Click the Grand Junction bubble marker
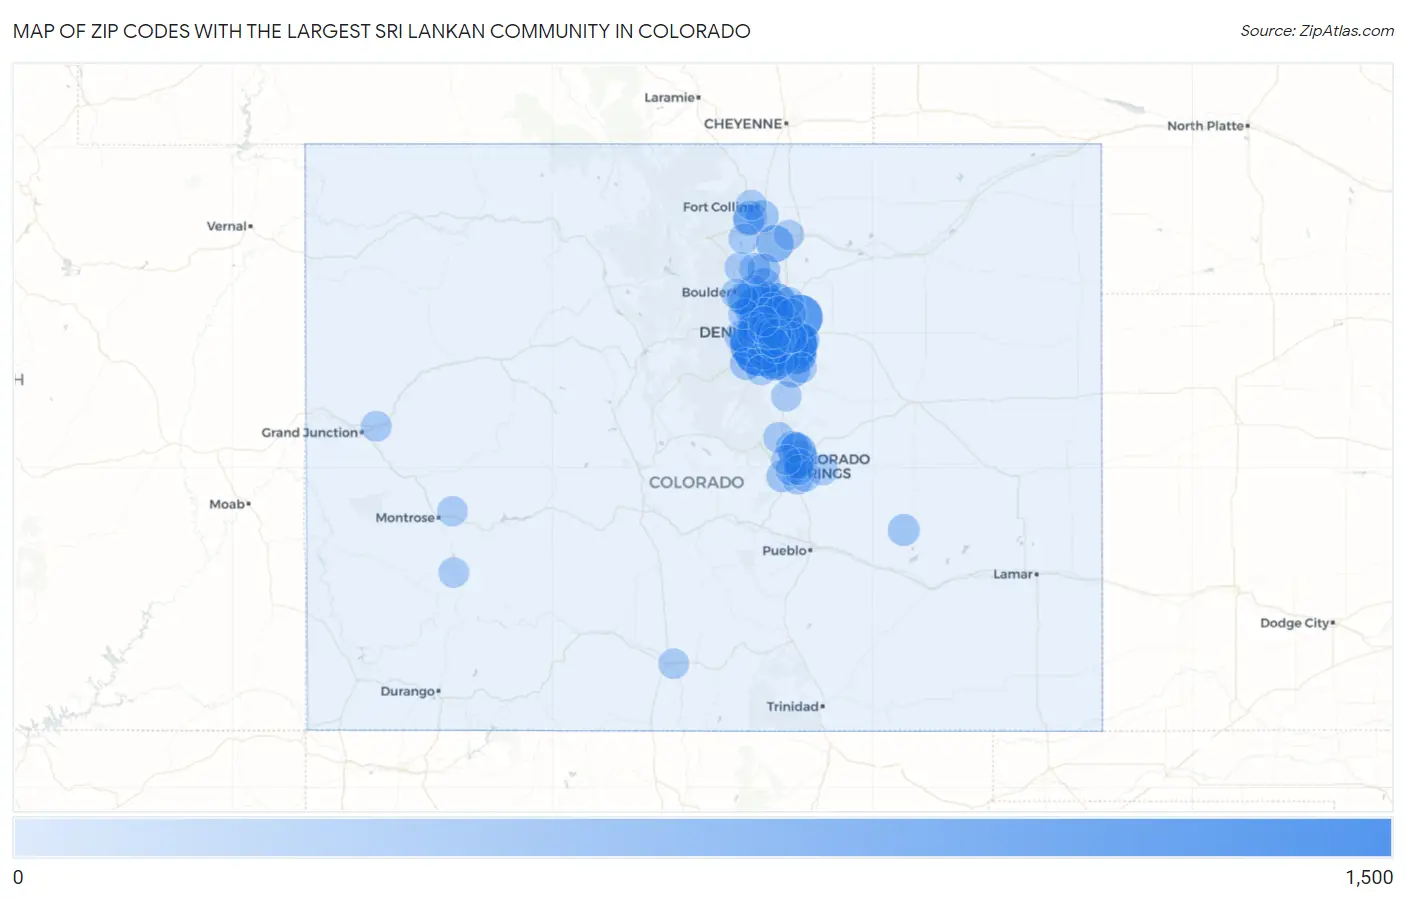 click(x=376, y=426)
